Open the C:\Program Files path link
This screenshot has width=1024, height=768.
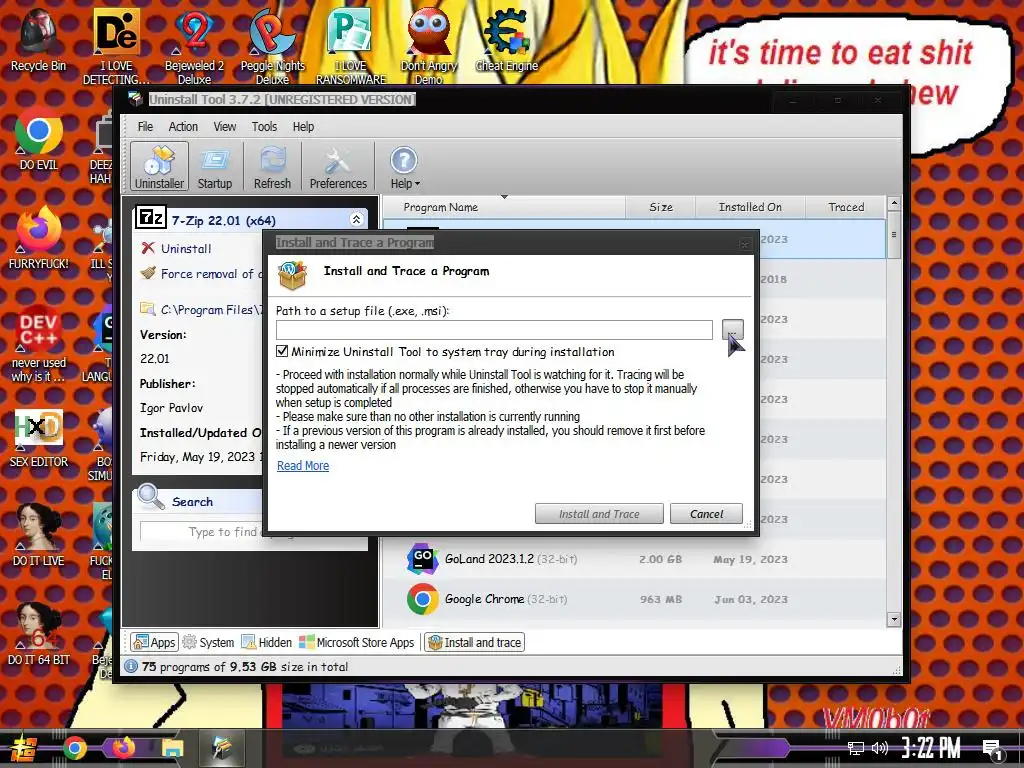[202, 310]
